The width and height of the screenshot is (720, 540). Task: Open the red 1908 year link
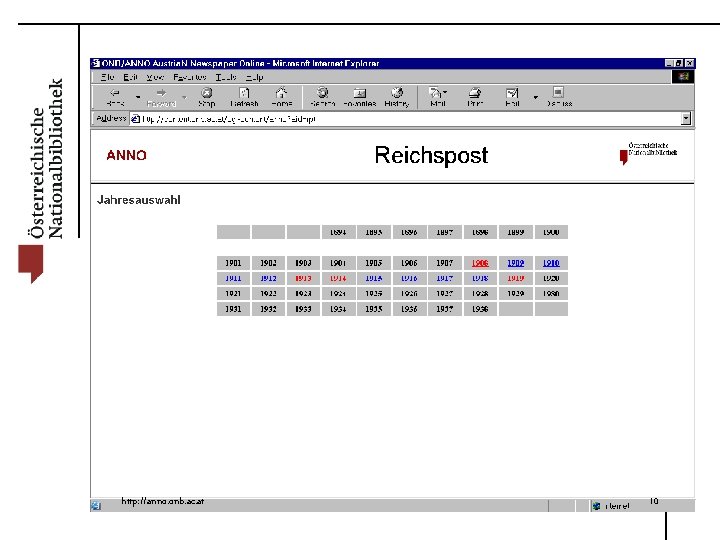480,263
